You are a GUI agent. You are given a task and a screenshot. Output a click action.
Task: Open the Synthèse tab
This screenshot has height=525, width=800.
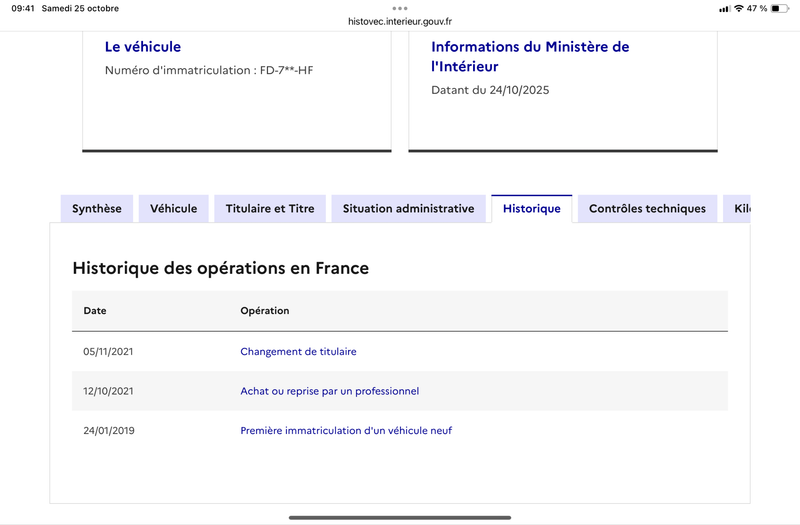[96, 209]
